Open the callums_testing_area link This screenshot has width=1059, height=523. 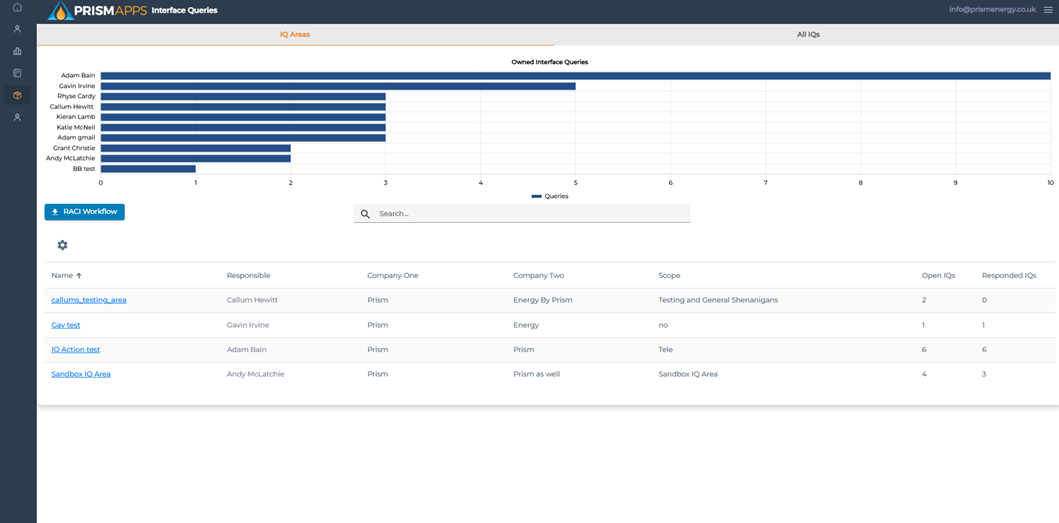(x=89, y=300)
